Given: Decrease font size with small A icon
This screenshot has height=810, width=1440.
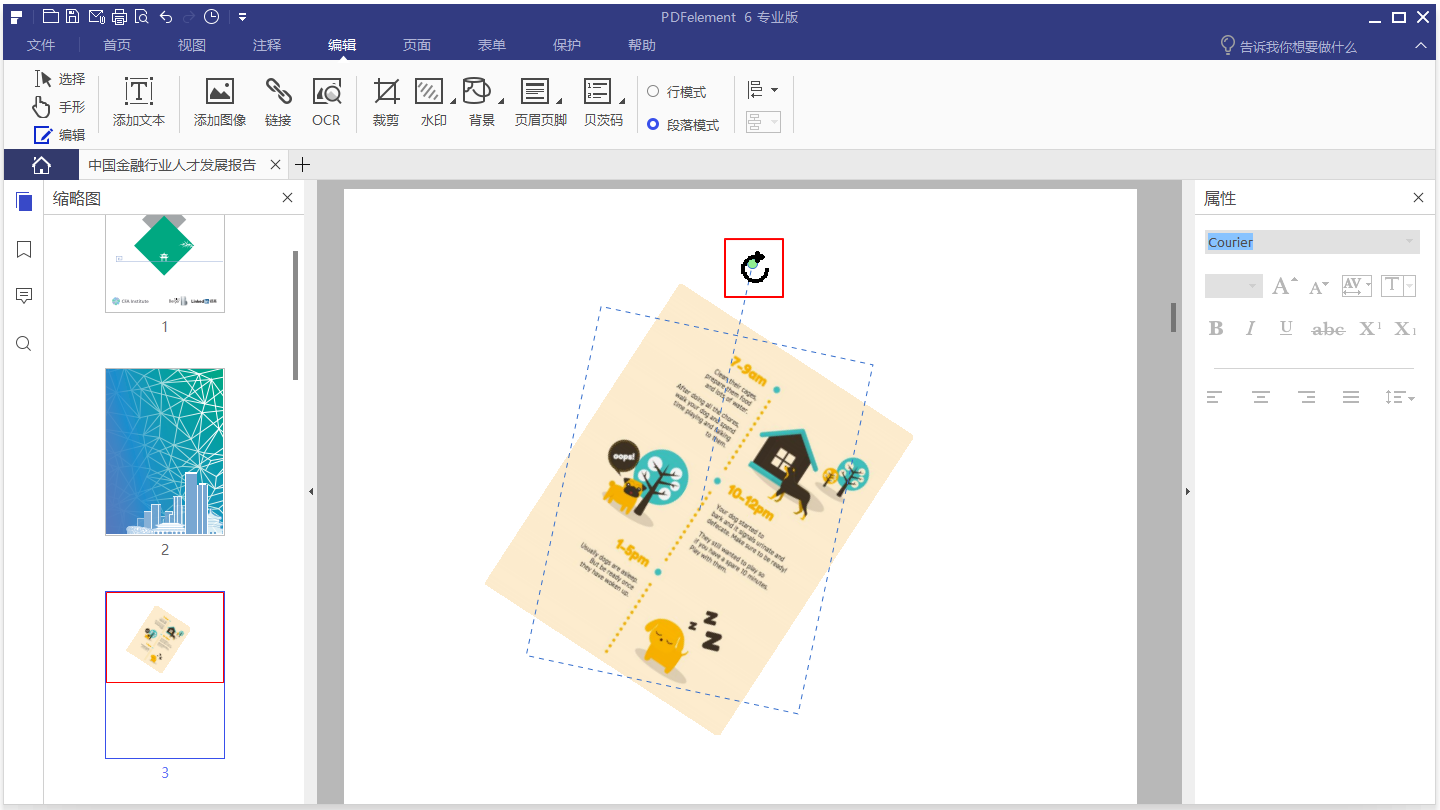Looking at the screenshot, I should (1319, 287).
